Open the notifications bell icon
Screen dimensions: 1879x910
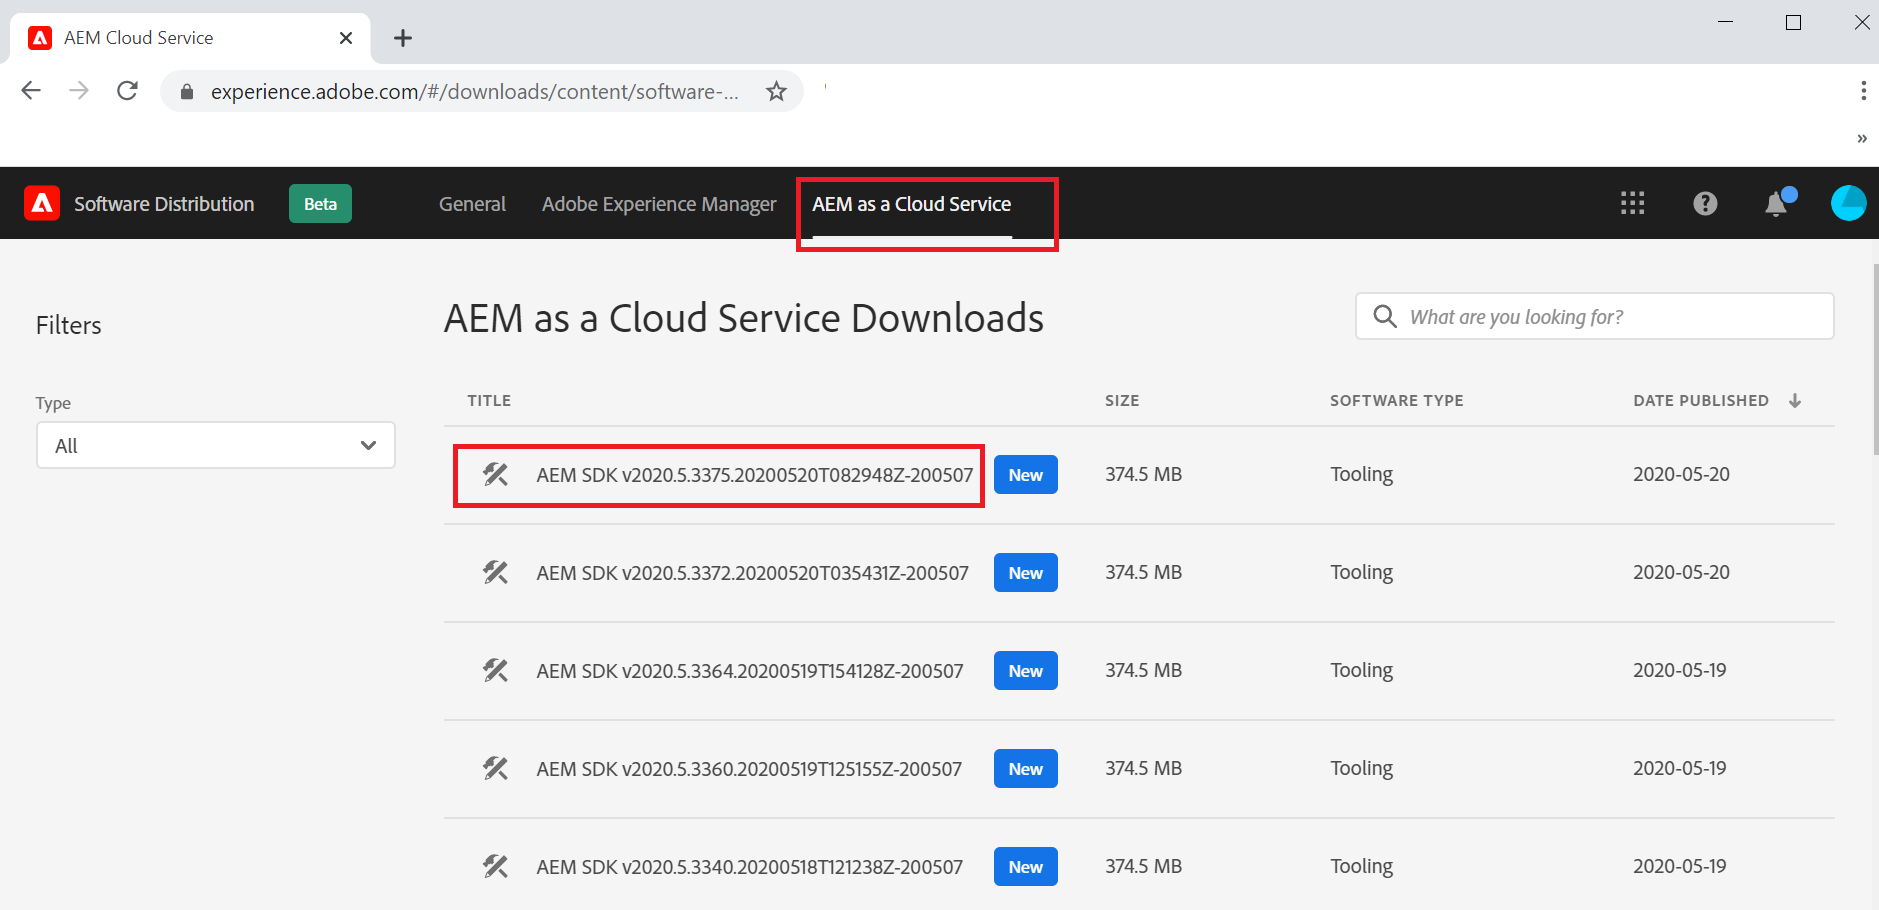1777,204
